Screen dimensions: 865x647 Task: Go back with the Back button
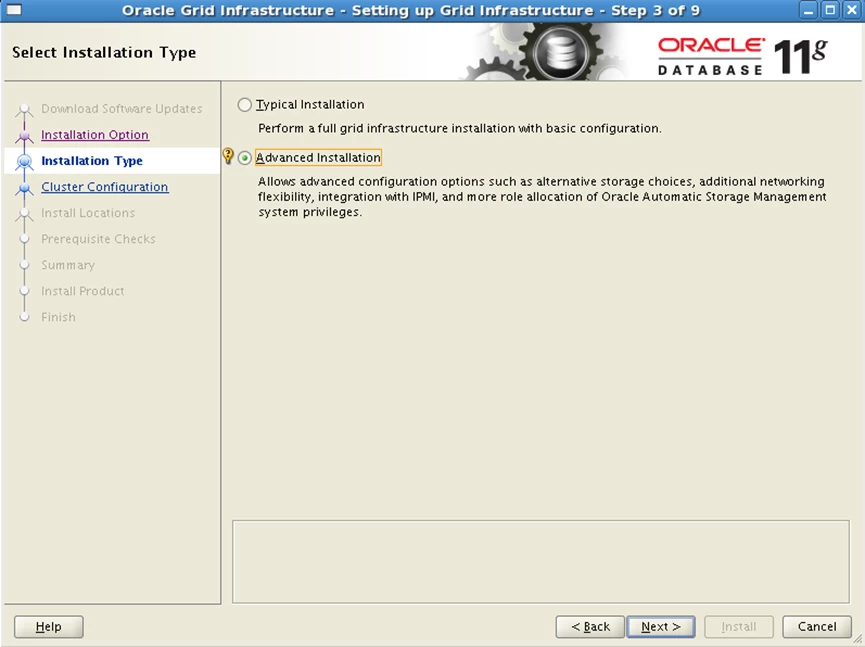[x=590, y=627]
